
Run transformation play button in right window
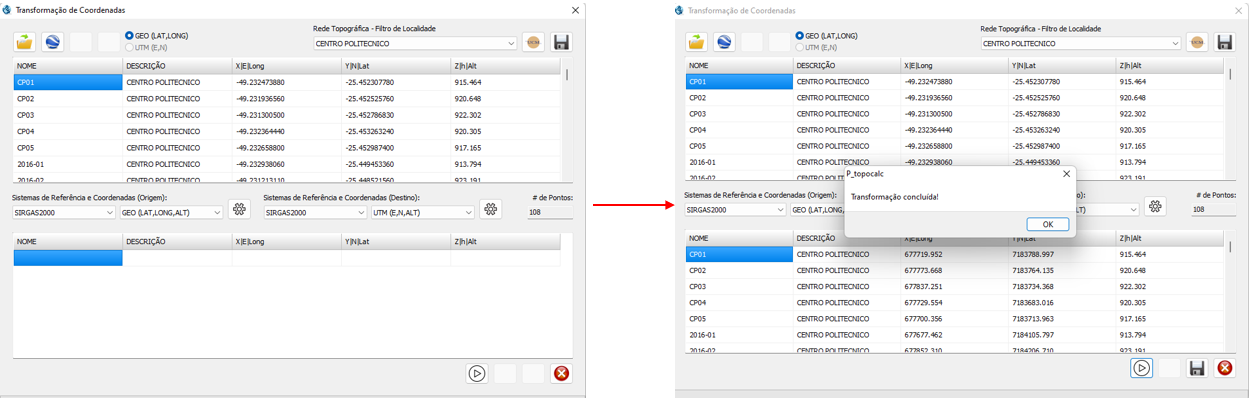click(x=1141, y=368)
